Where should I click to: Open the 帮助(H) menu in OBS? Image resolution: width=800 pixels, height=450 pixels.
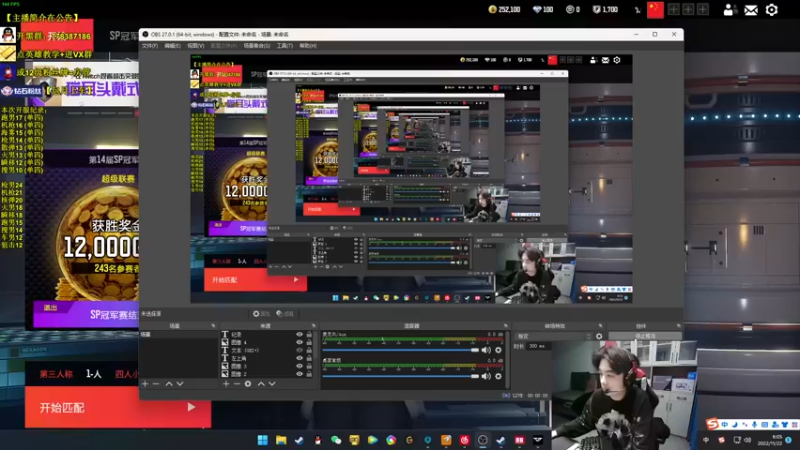[x=308, y=46]
